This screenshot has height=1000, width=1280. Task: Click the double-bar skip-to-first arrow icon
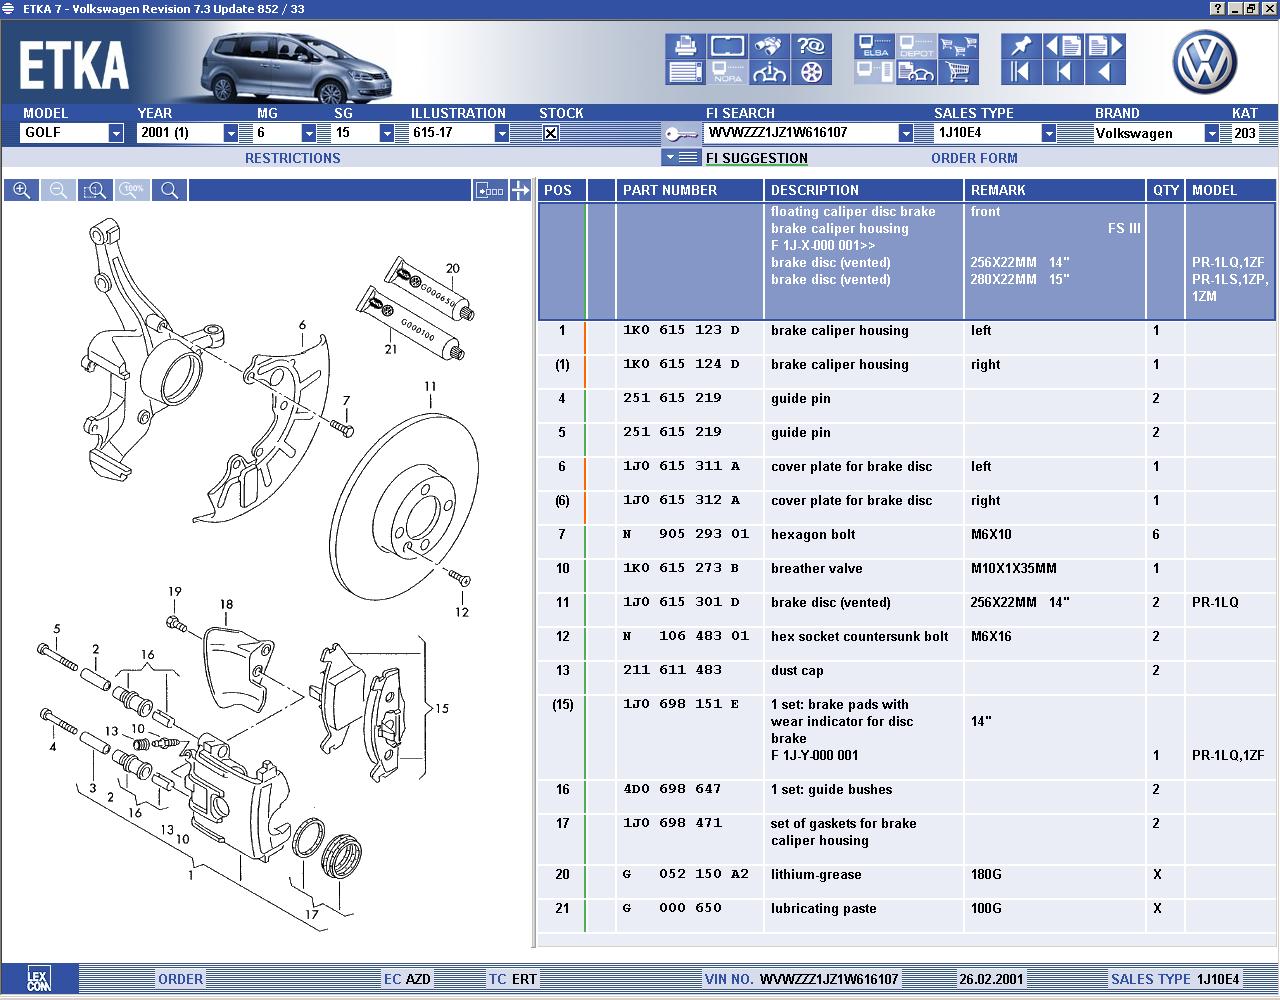pyautogui.click(x=1020, y=72)
